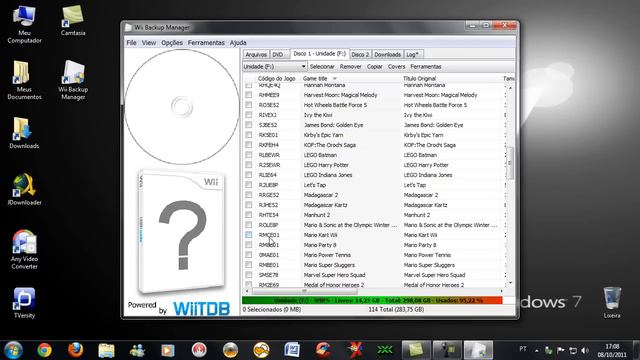Sort by Código do Jogo column header
The width and height of the screenshot is (640, 360).
tap(276, 78)
